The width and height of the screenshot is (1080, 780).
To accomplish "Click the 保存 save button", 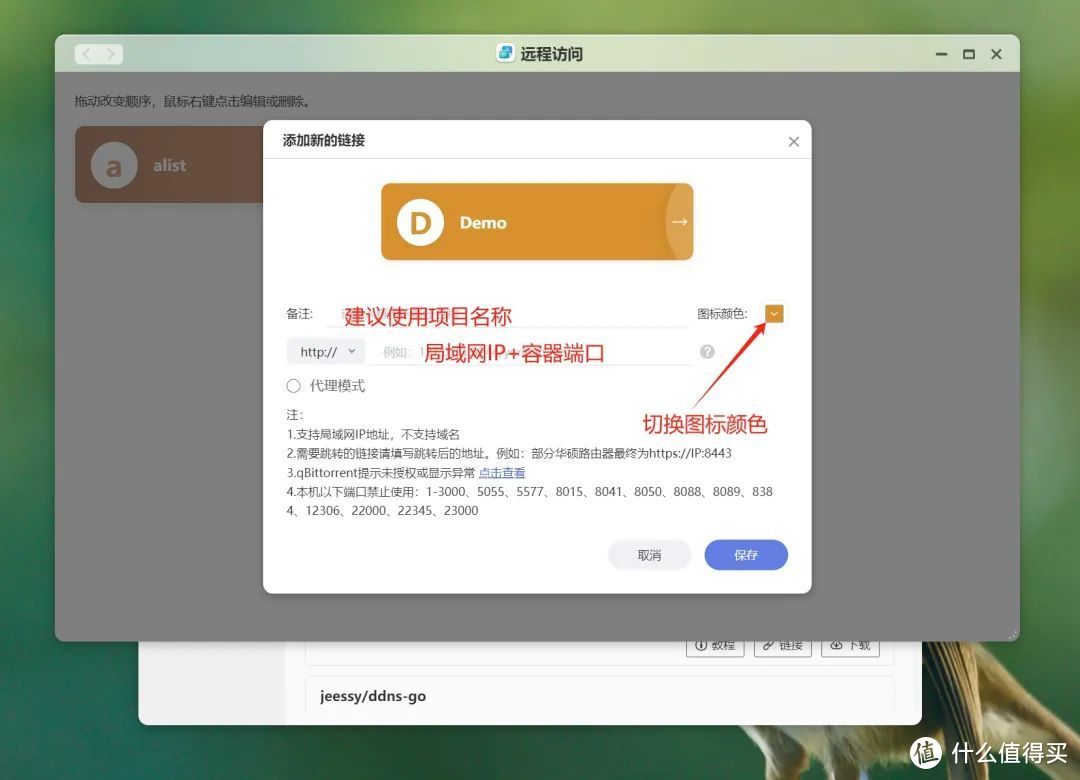I will click(745, 555).
